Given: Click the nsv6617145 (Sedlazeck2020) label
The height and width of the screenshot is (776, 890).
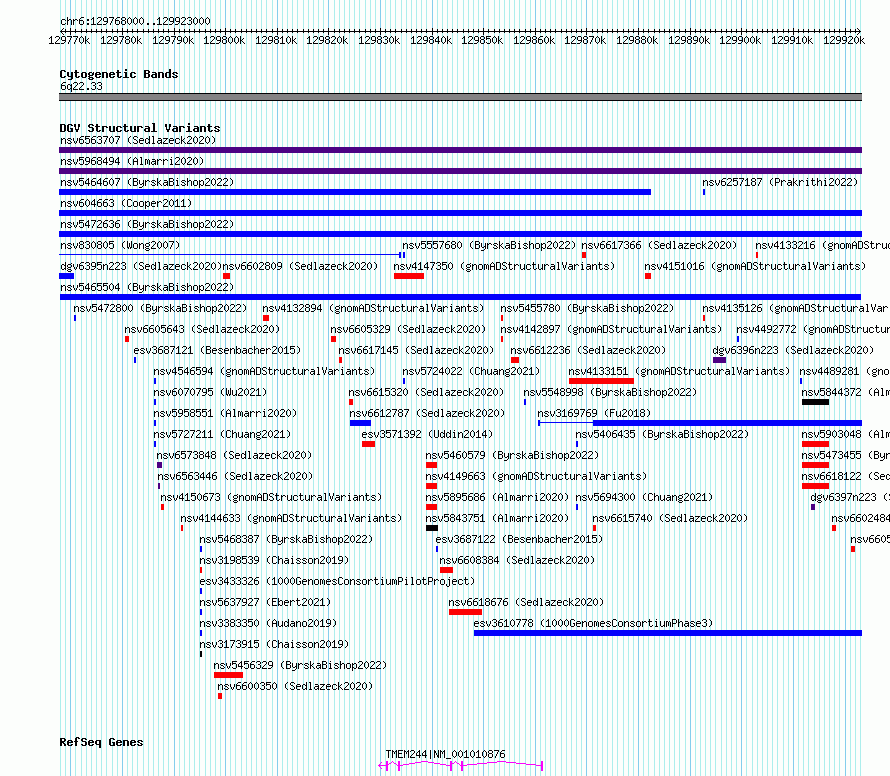Looking at the screenshot, I should (x=416, y=350).
